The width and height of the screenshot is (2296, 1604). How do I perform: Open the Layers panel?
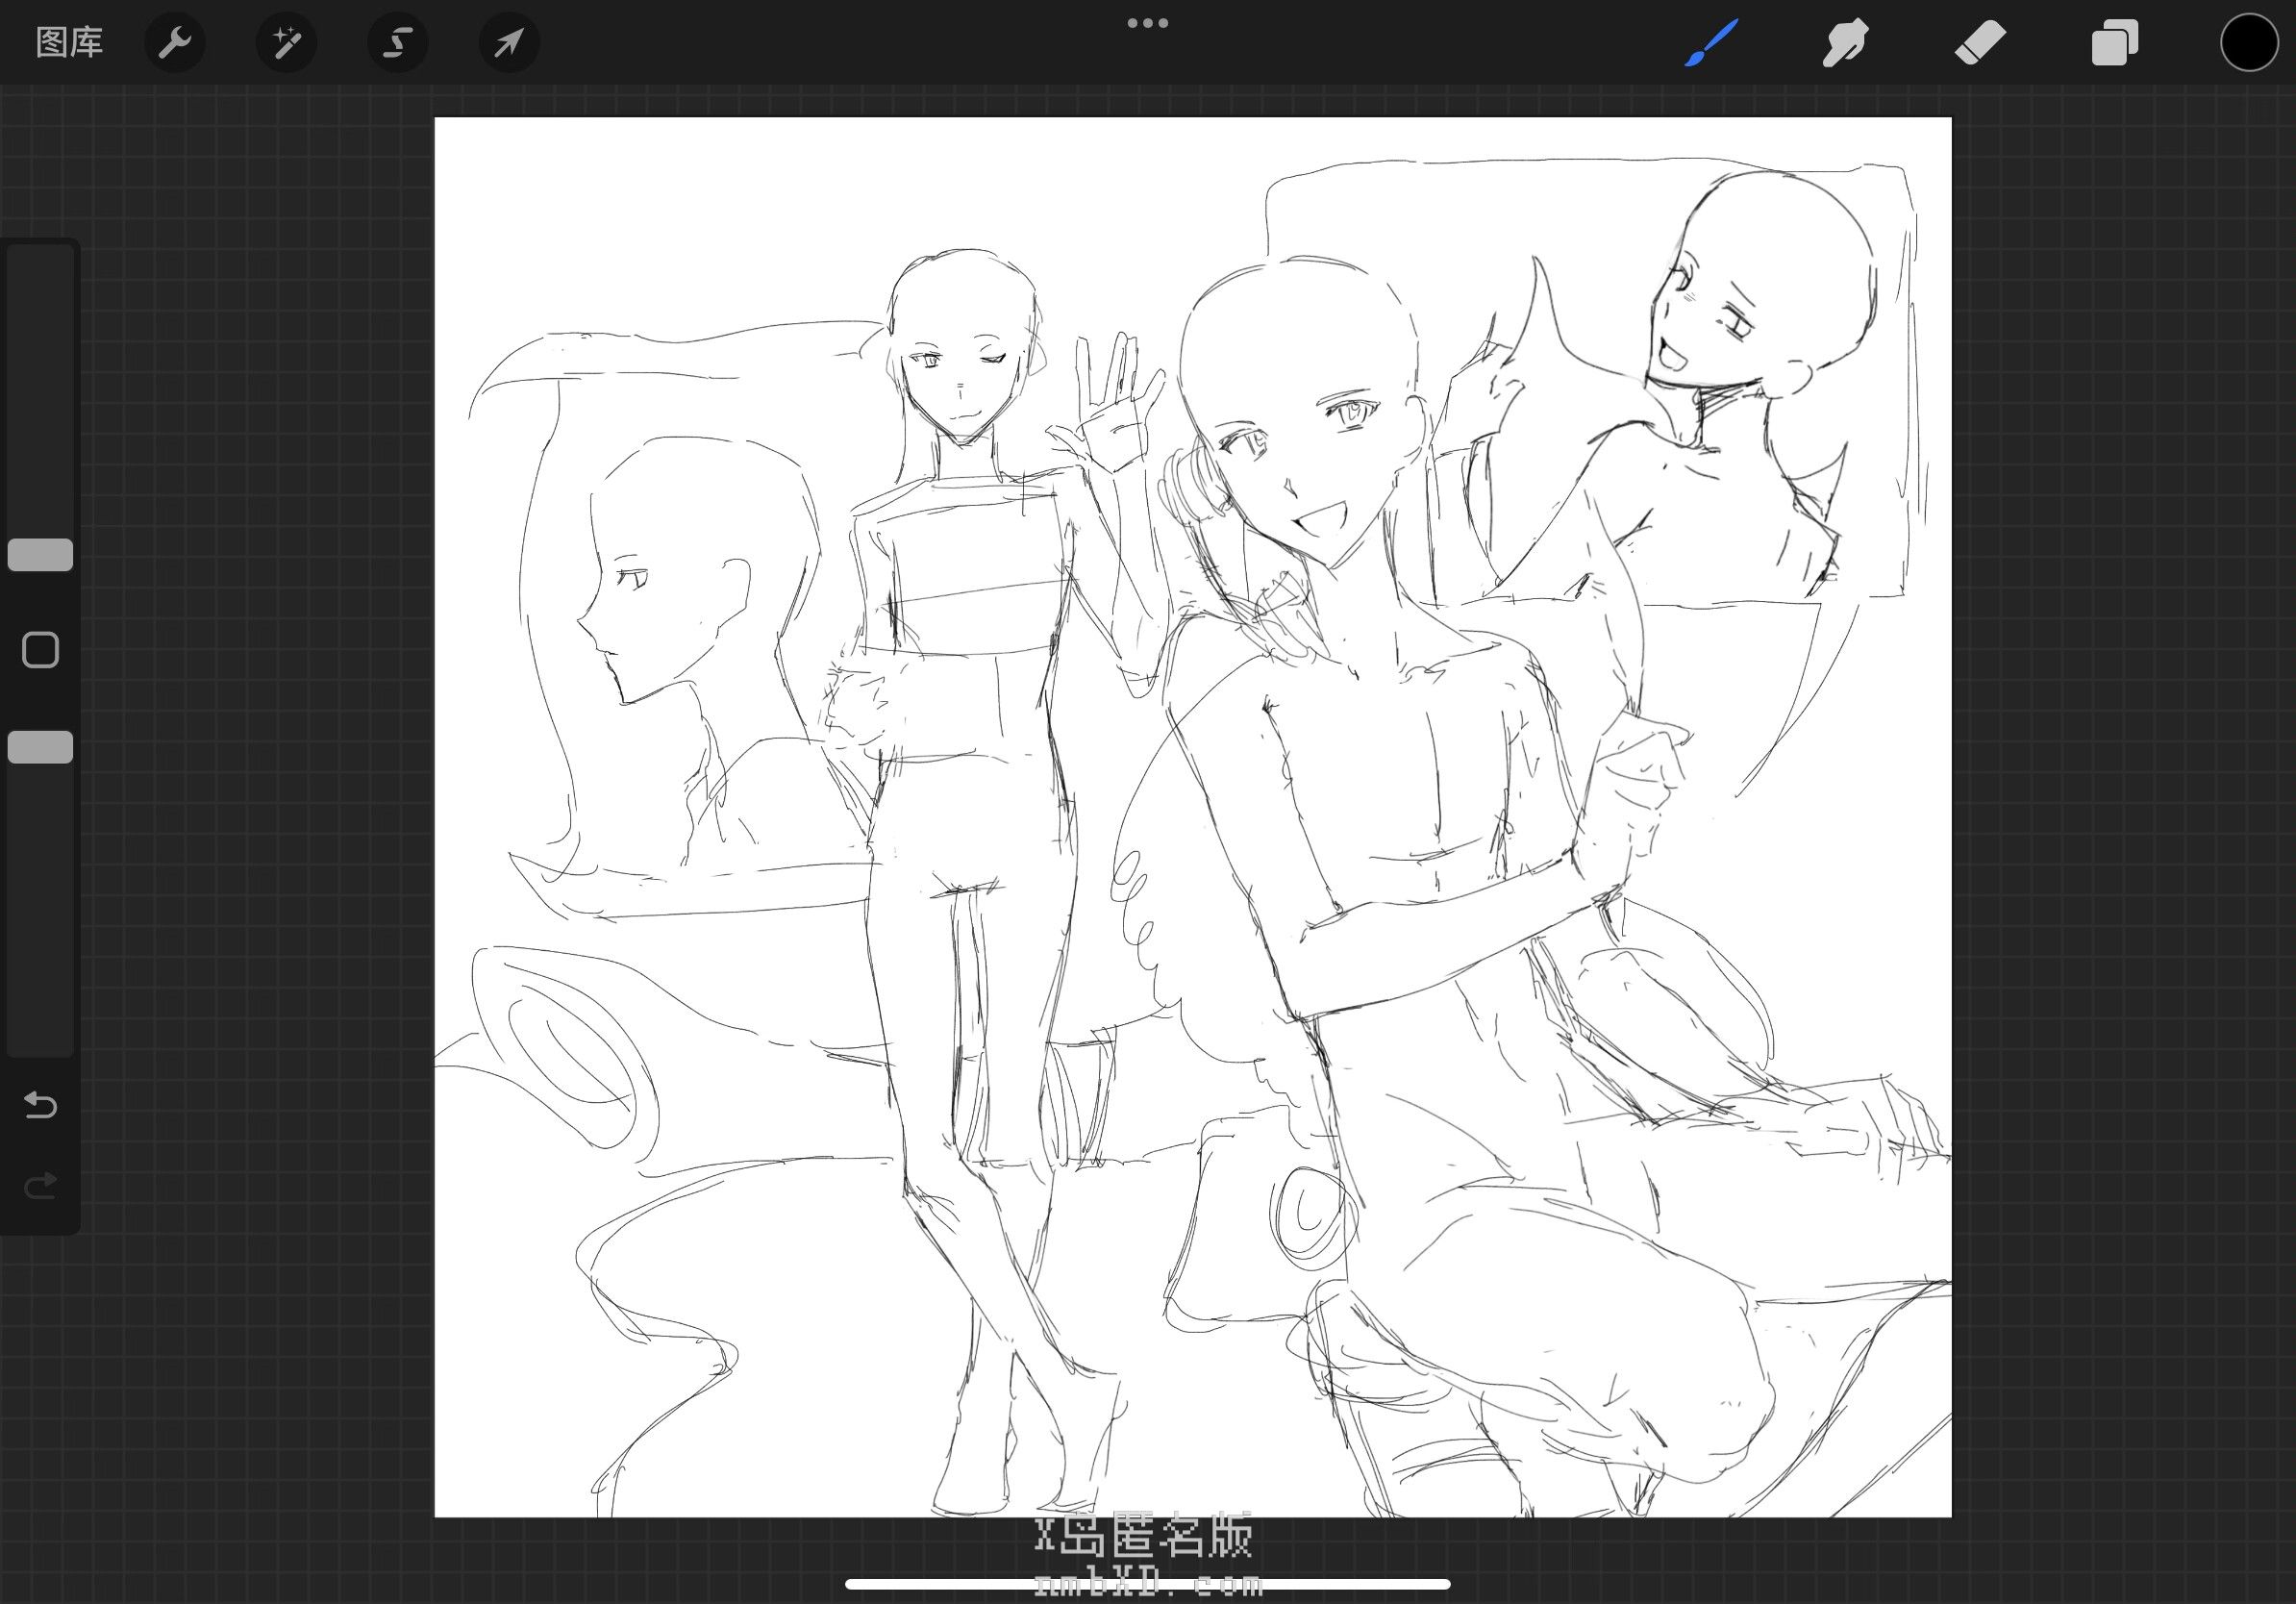click(x=2114, y=43)
